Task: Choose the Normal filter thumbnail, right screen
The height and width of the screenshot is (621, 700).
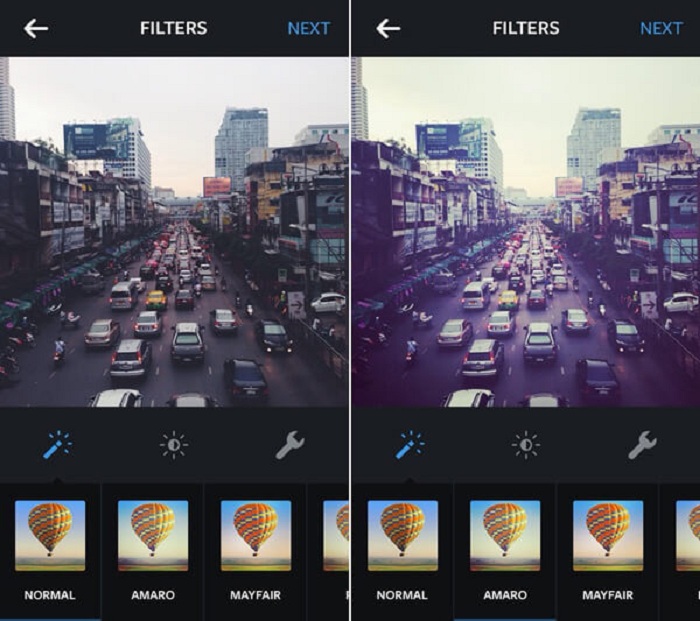Action: pos(403,536)
